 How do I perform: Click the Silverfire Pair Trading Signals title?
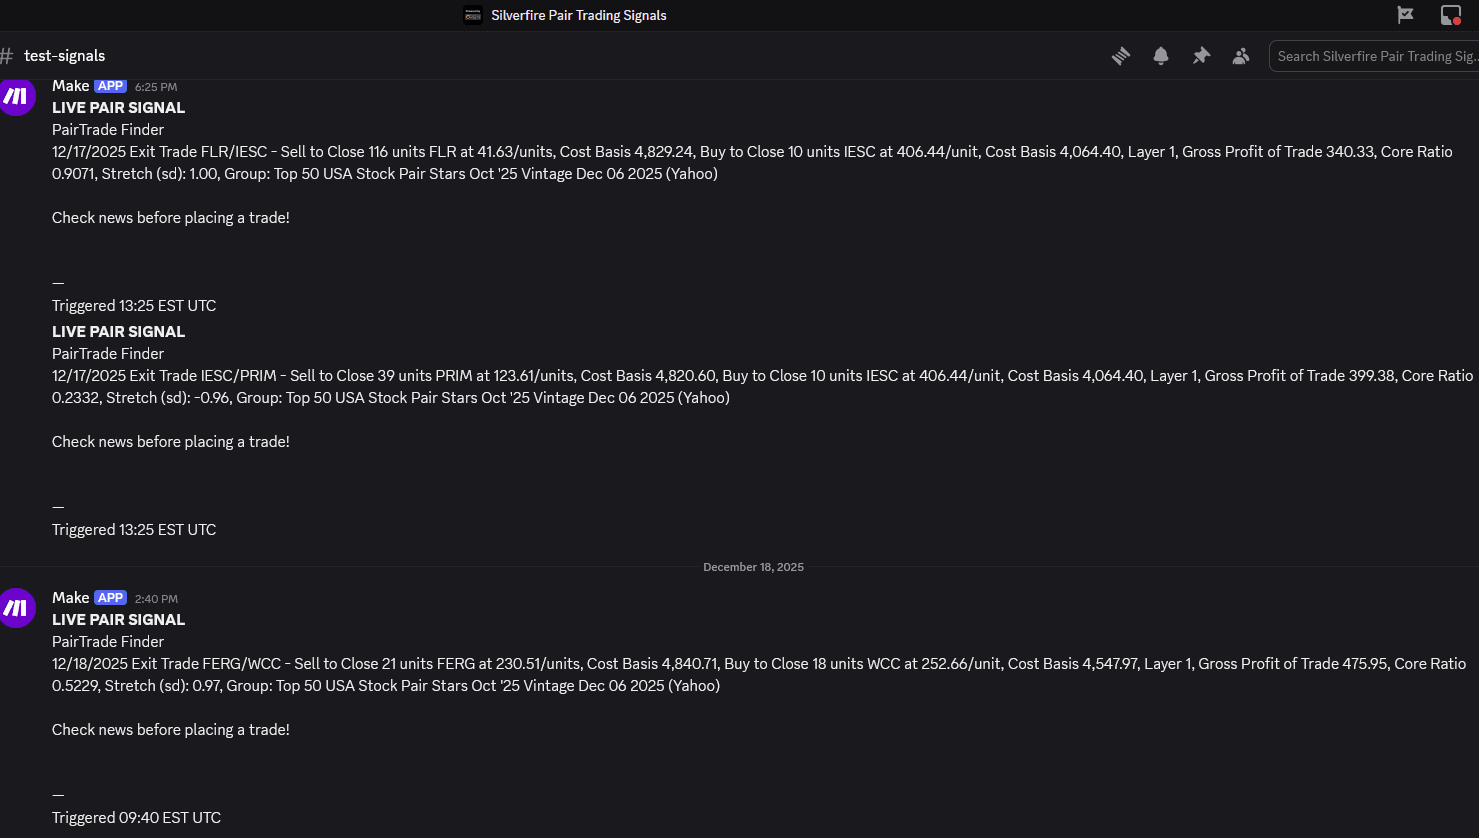(578, 15)
